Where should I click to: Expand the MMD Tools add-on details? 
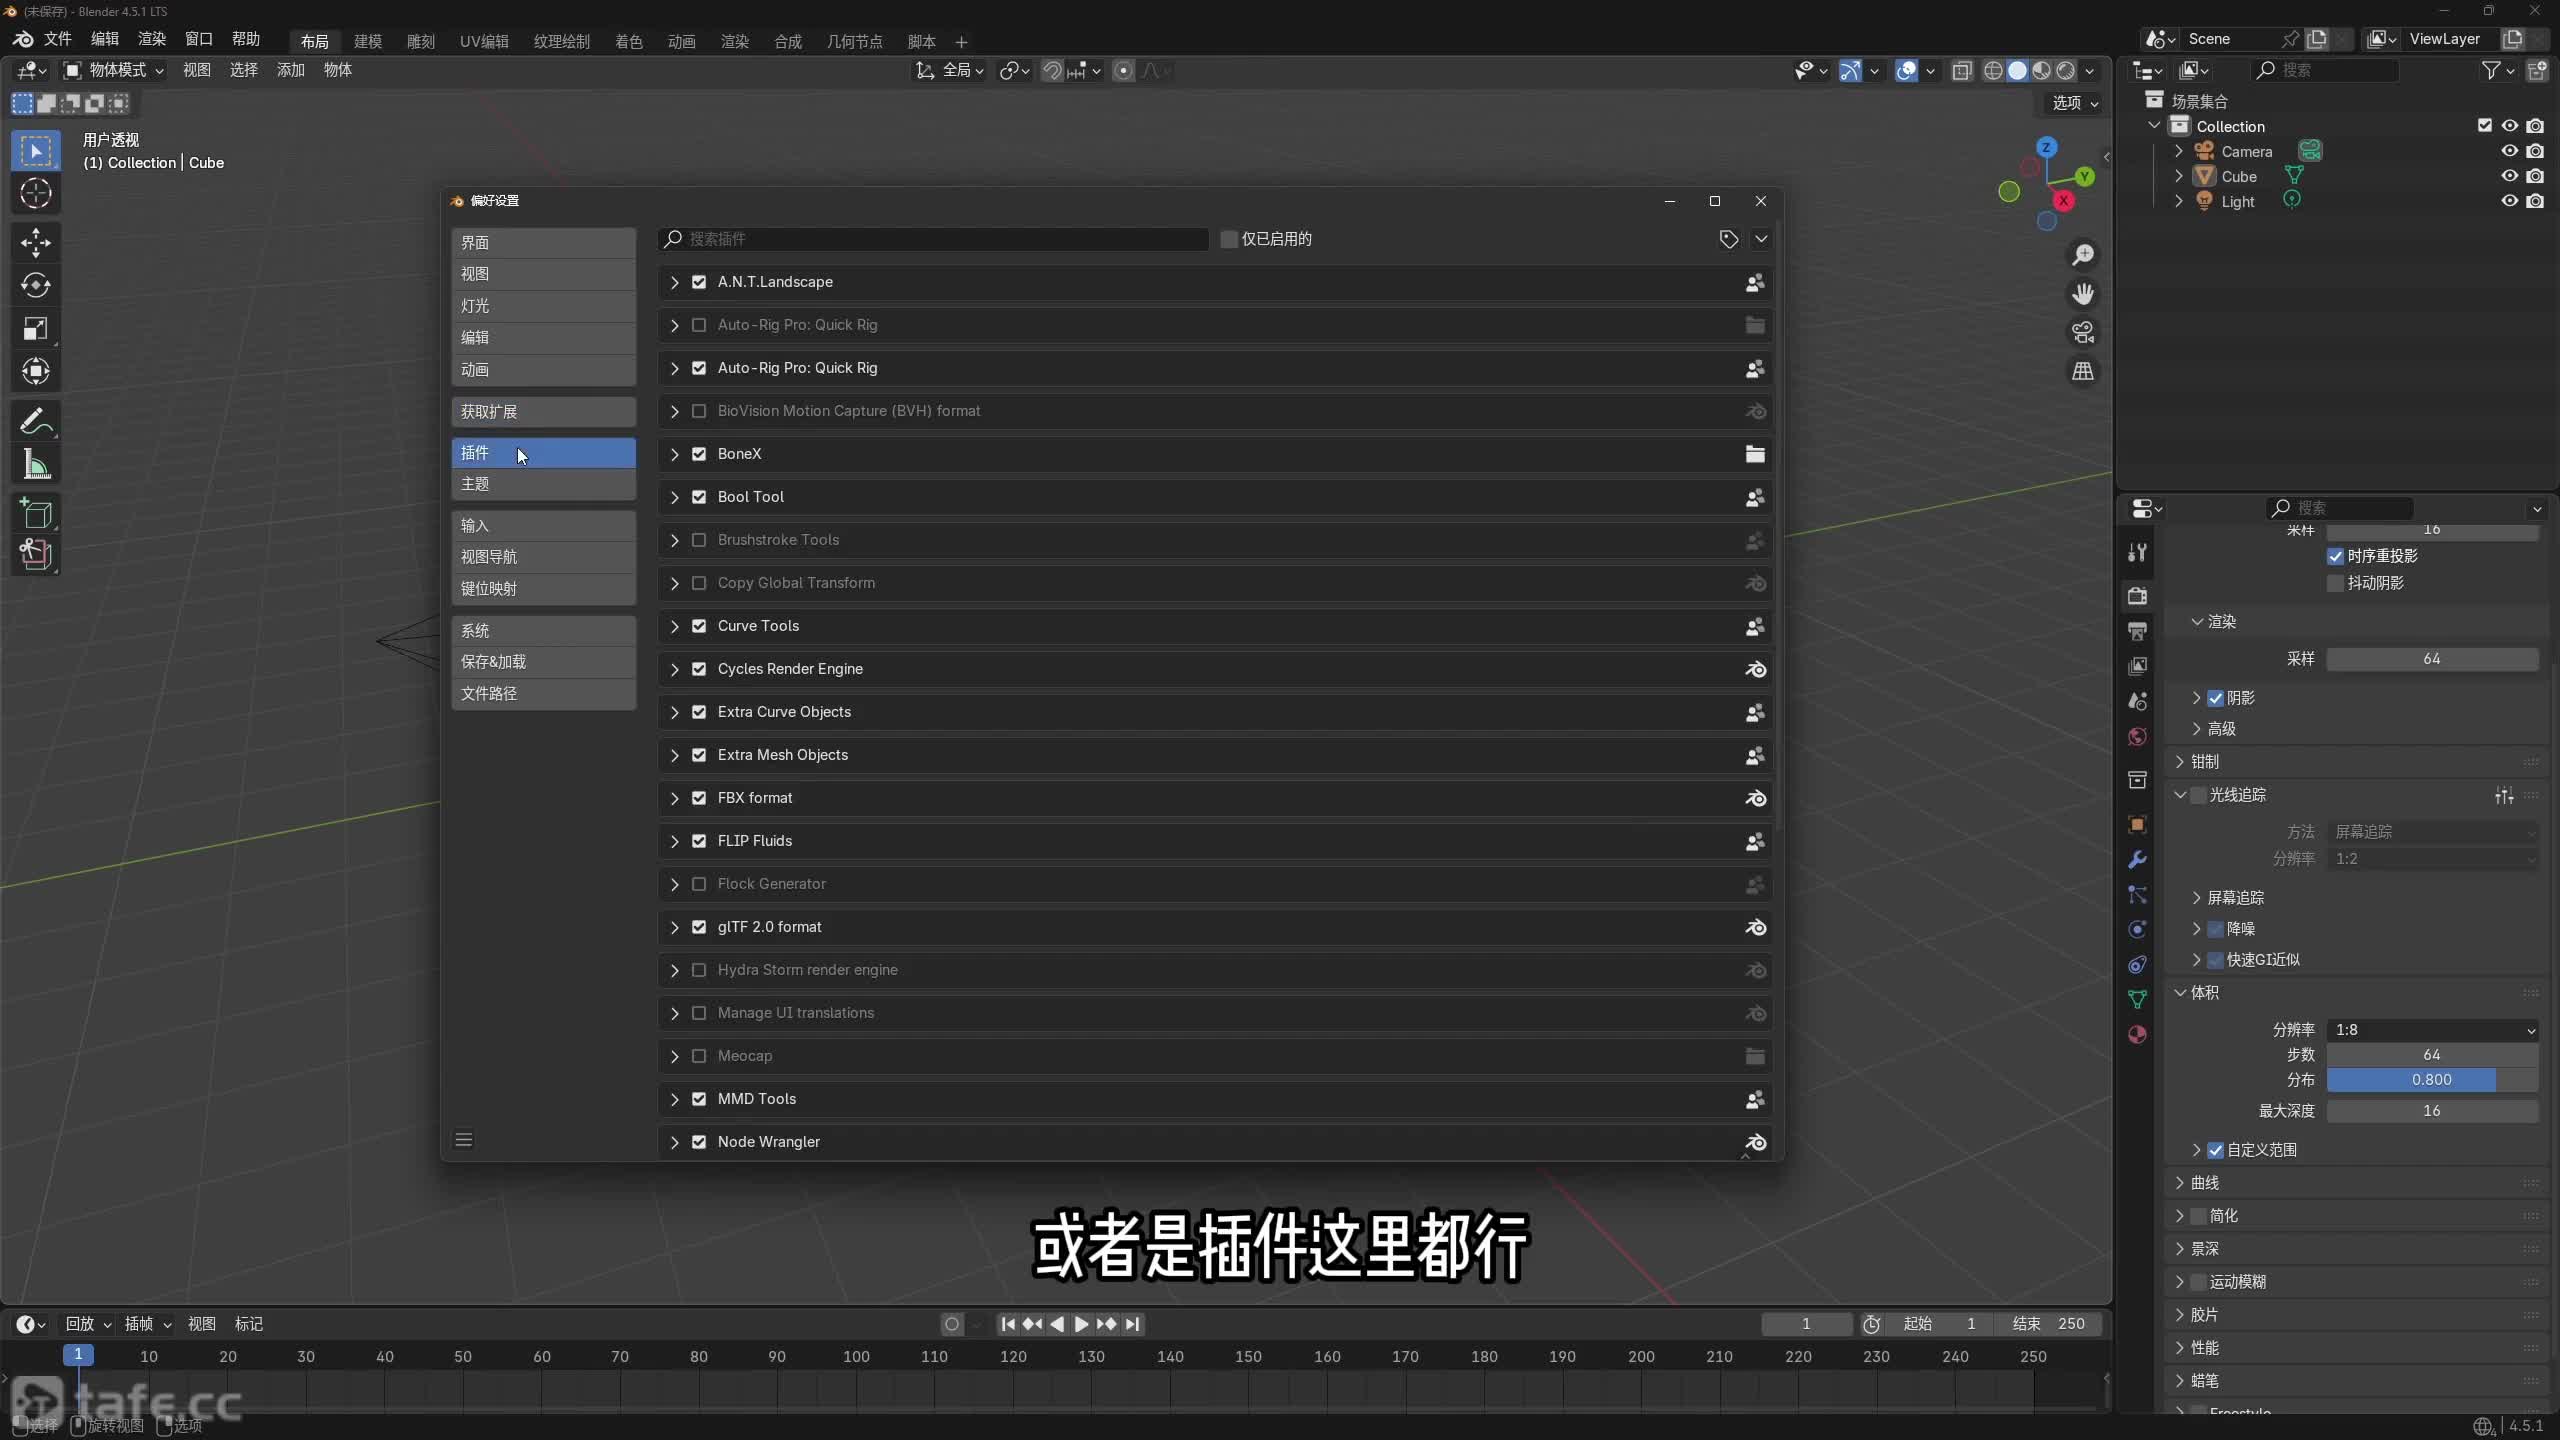pyautogui.click(x=675, y=1099)
